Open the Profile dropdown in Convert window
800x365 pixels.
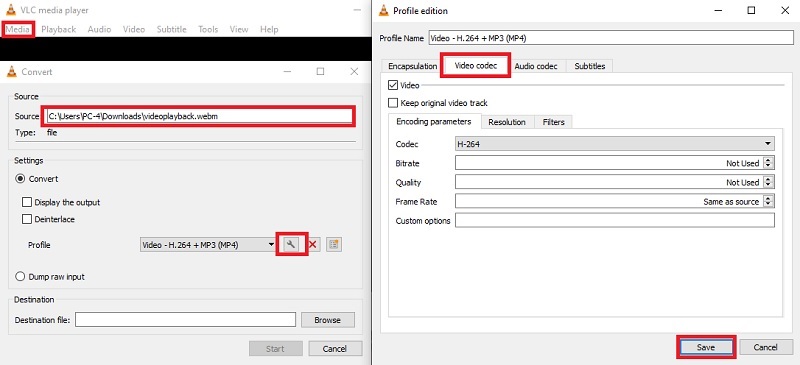208,245
